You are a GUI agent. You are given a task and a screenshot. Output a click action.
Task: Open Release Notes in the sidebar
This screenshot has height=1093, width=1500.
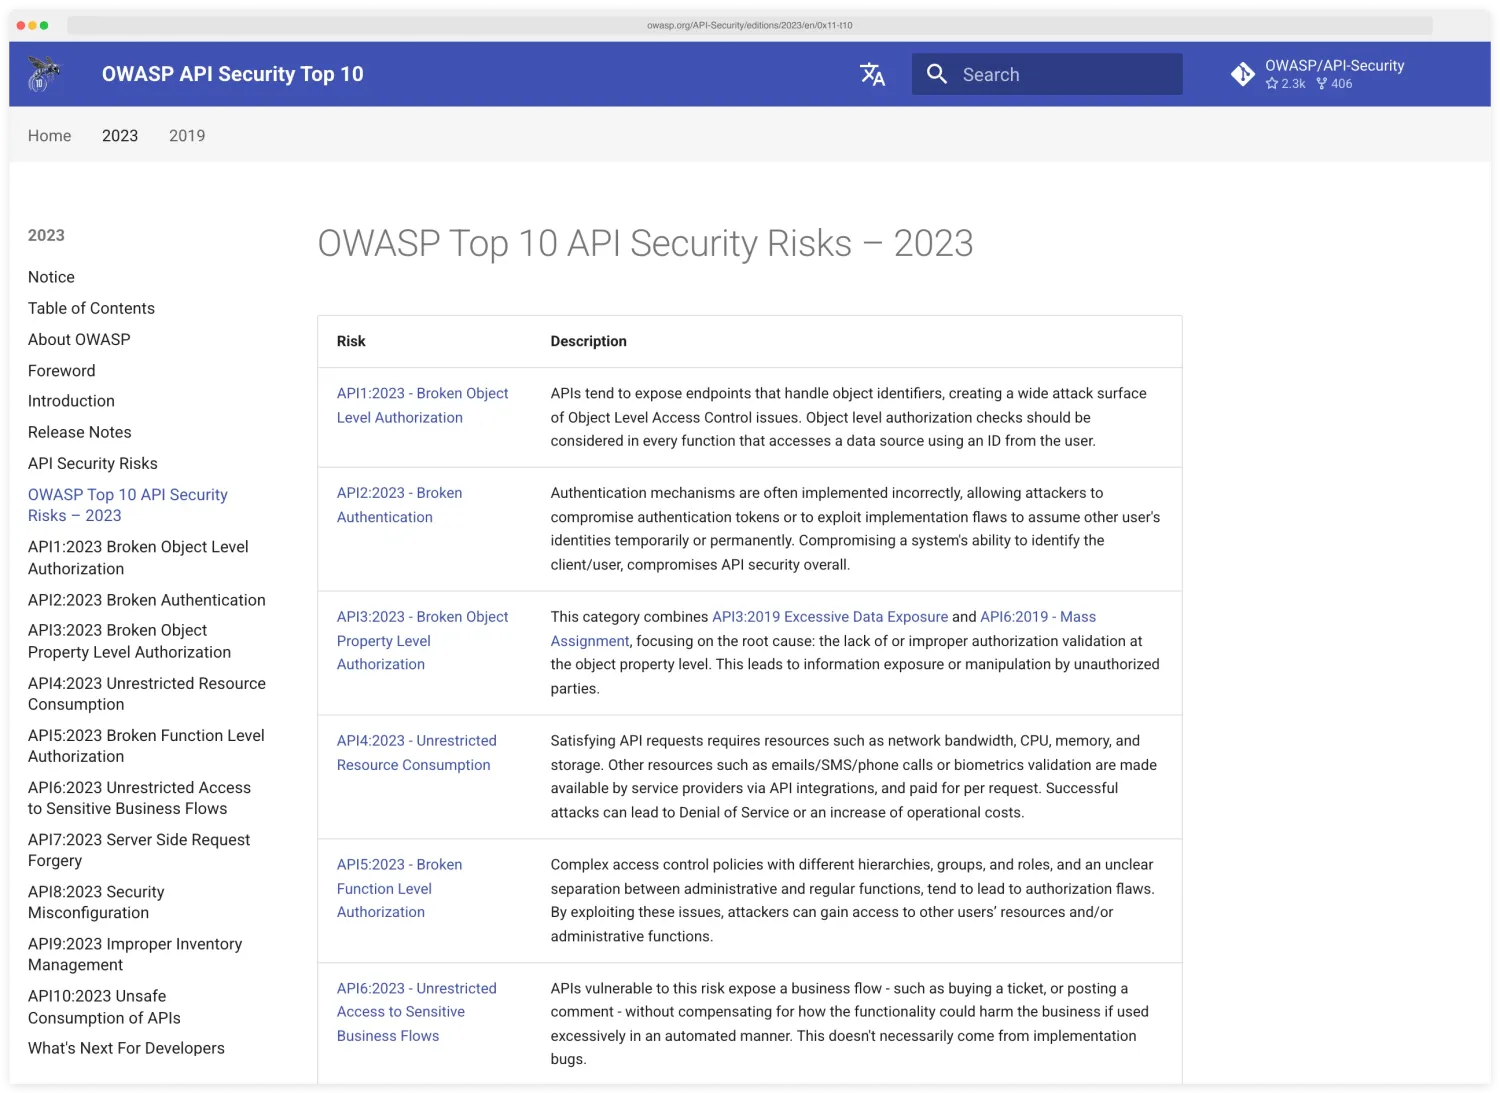80,432
